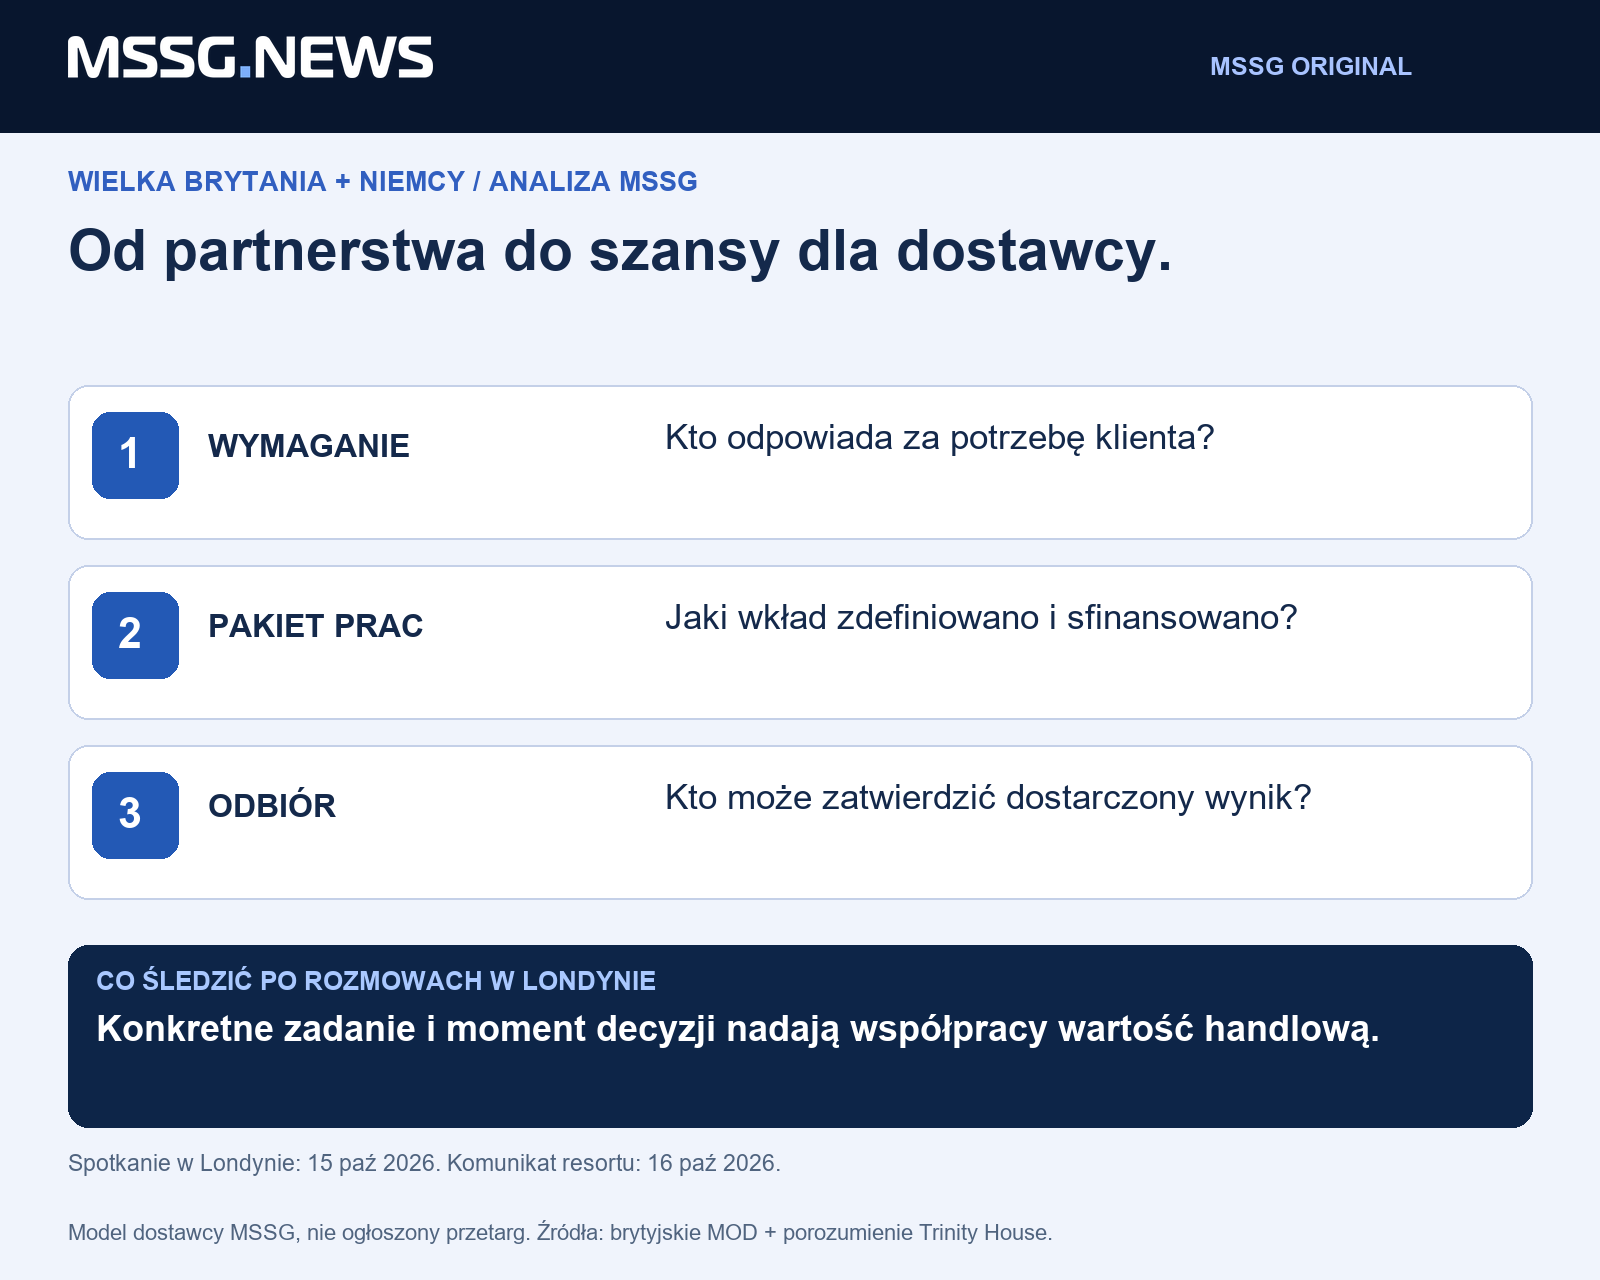1600x1280 pixels.
Task: Click the 'Spotkanie w Londynie: 15 paź 2026' note
Action: click(x=424, y=1163)
